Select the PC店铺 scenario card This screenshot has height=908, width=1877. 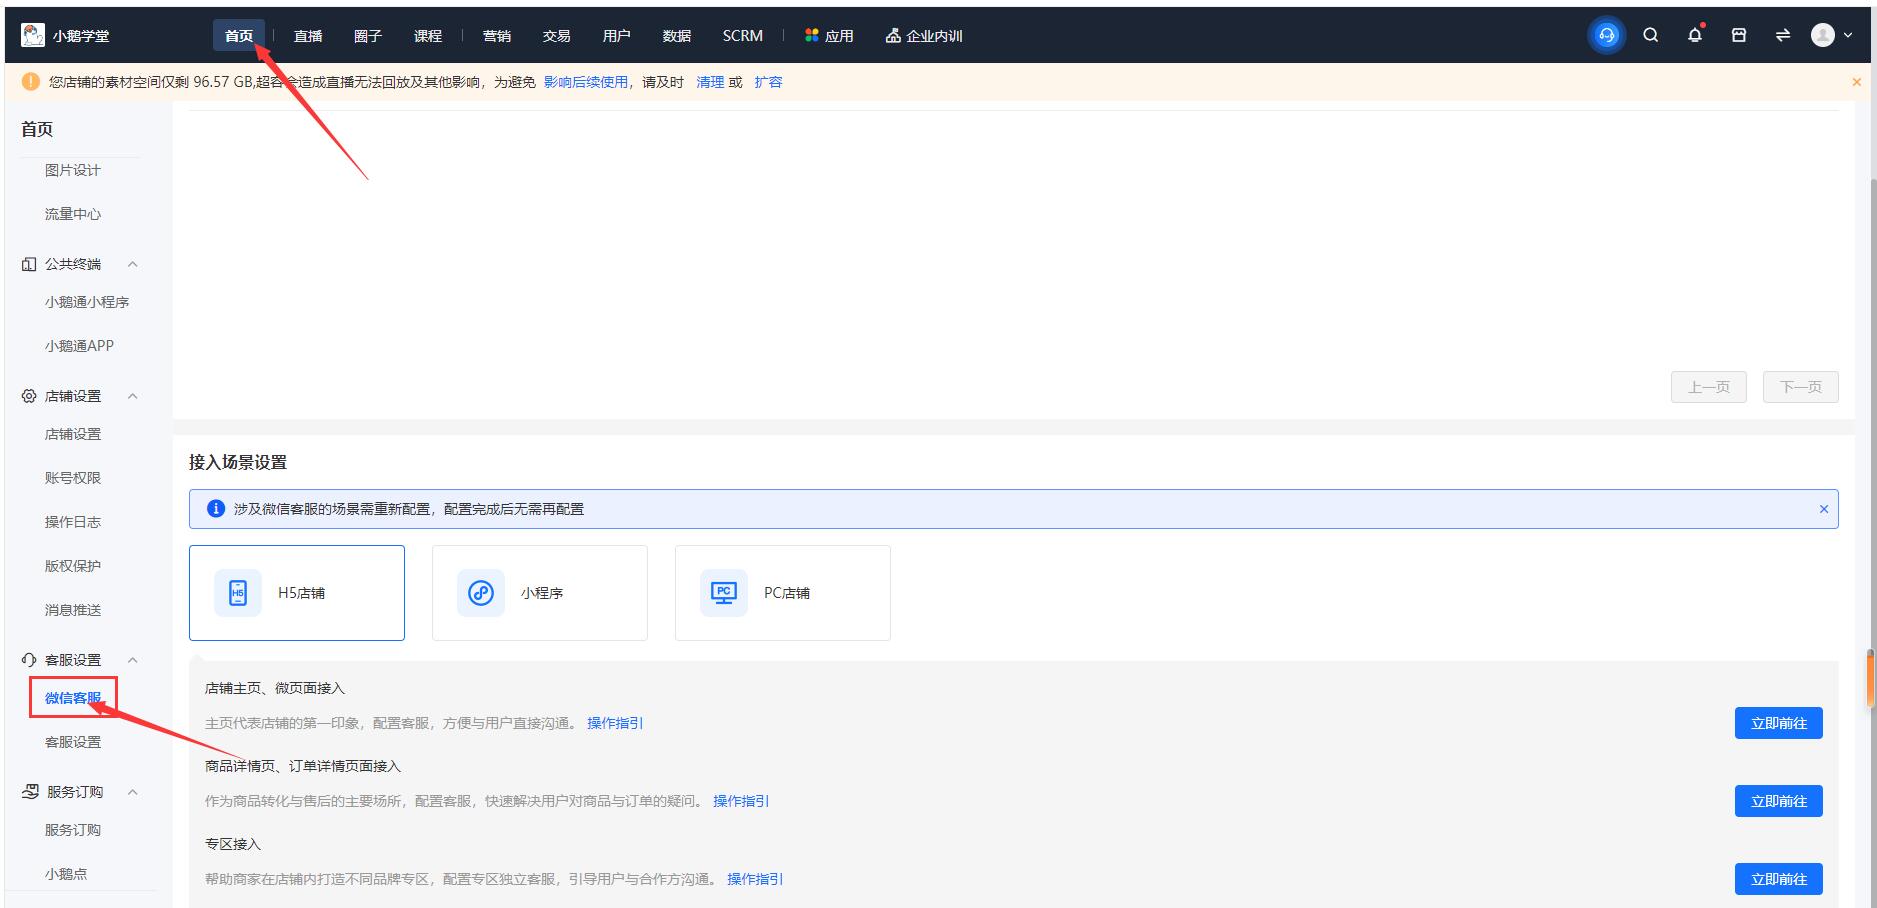click(x=783, y=593)
